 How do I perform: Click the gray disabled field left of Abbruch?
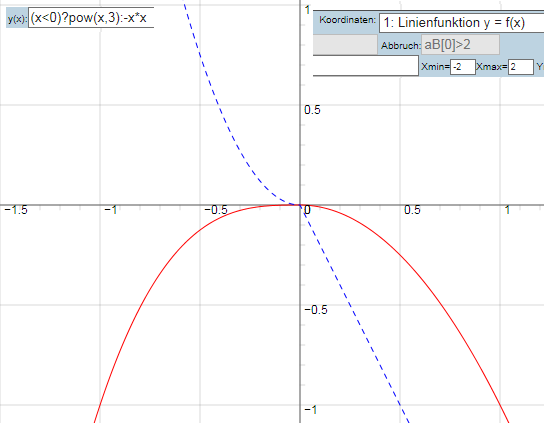tap(345, 44)
